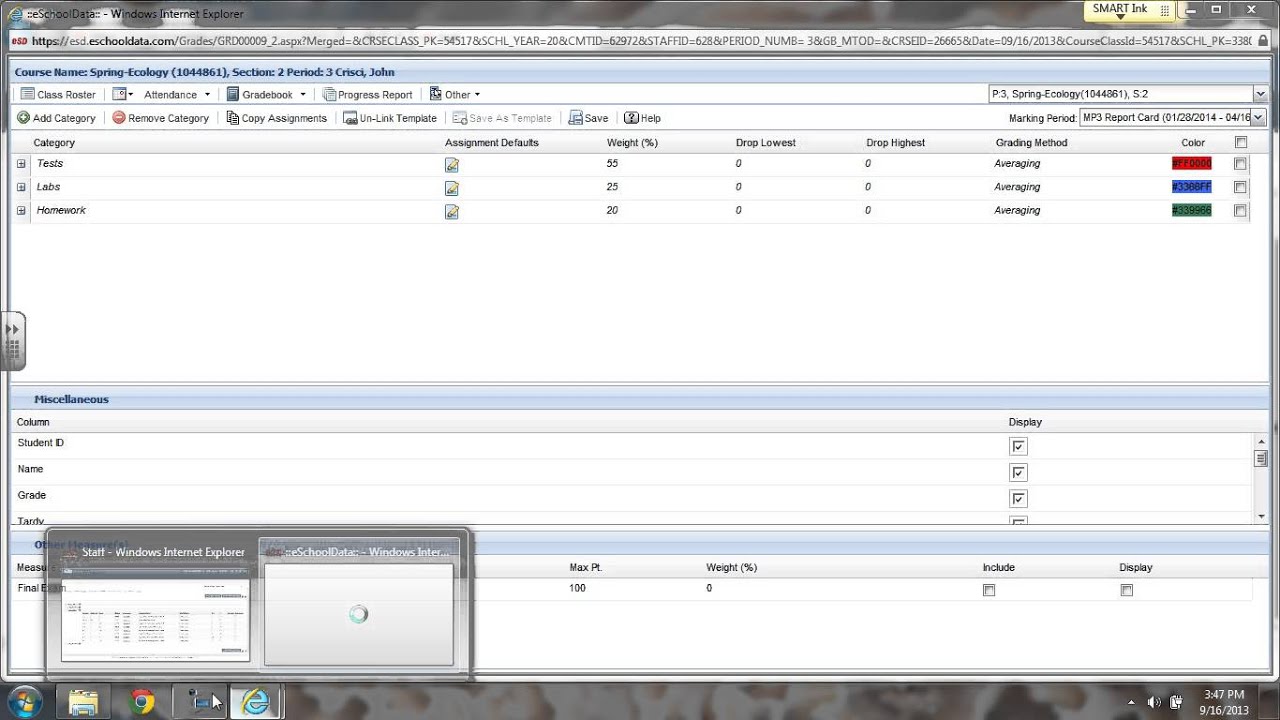Edit assignment defaults for Homework

[x=452, y=211]
